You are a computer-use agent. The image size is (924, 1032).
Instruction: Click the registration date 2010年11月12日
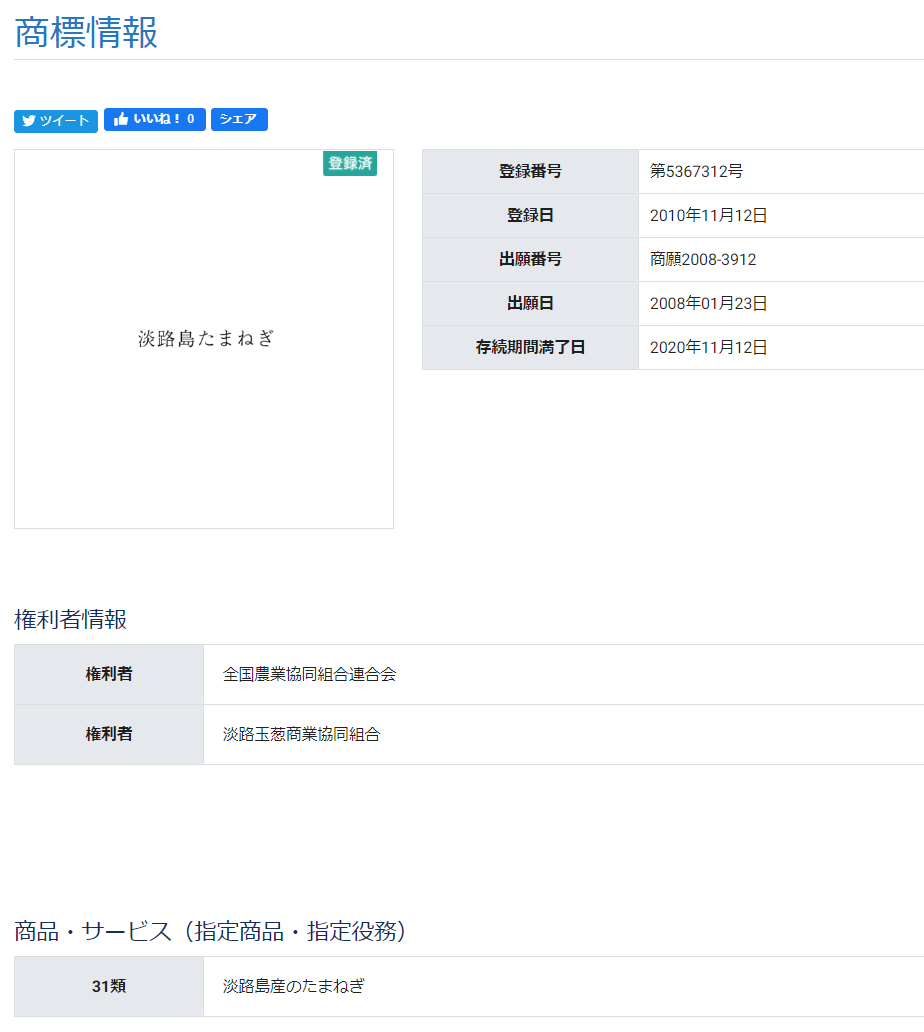[x=708, y=216]
